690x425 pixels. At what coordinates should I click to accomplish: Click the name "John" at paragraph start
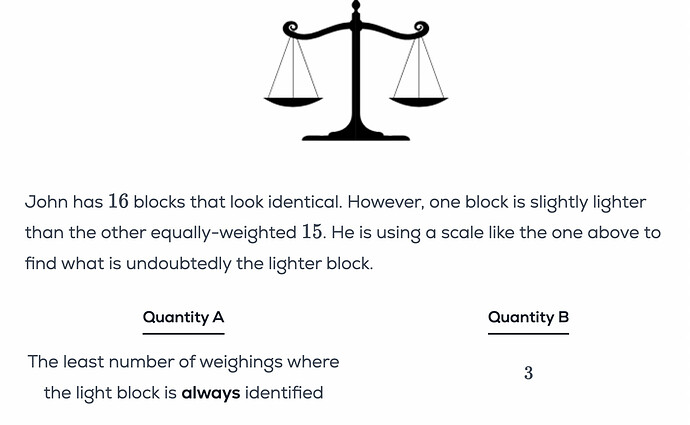[x=45, y=202]
